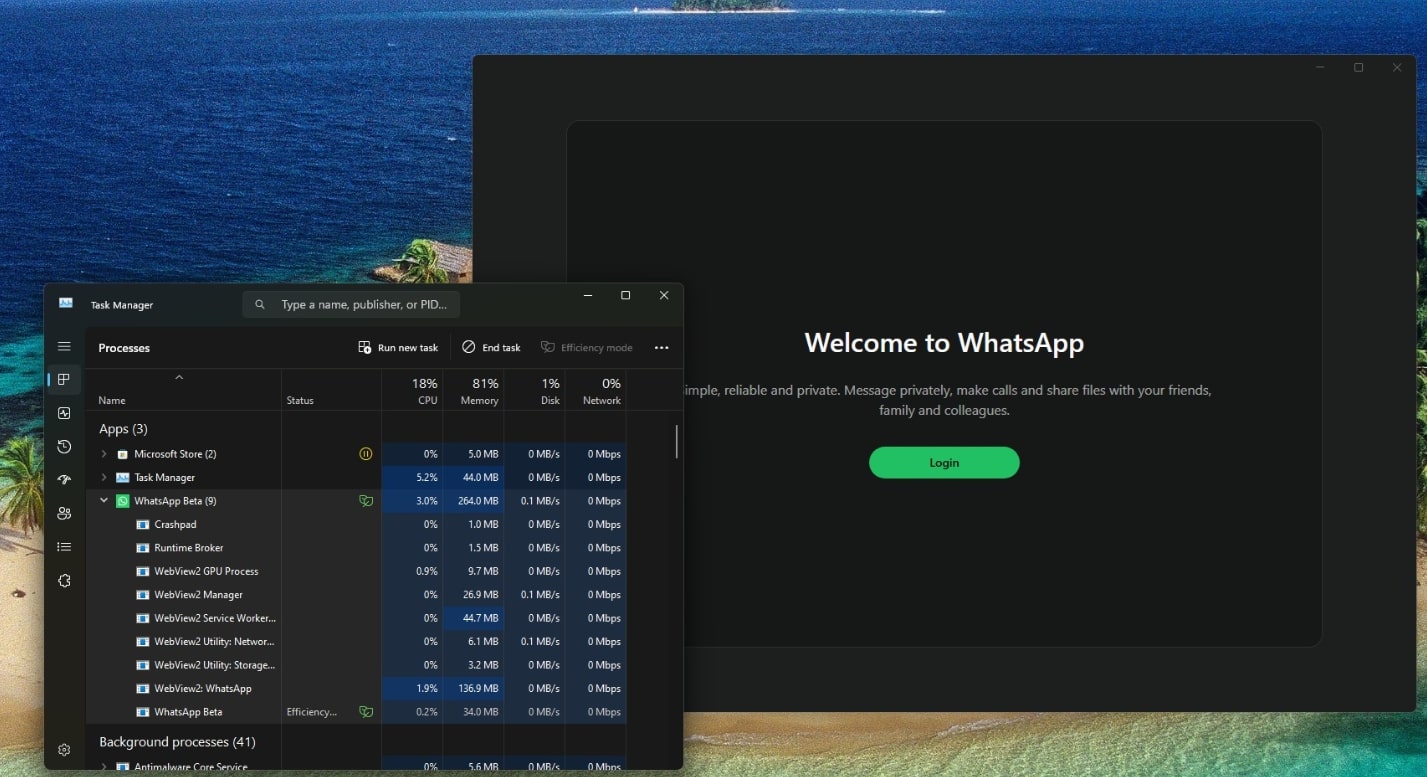Open the Startup apps page
Viewport: 1427px width, 777px height.
64,479
